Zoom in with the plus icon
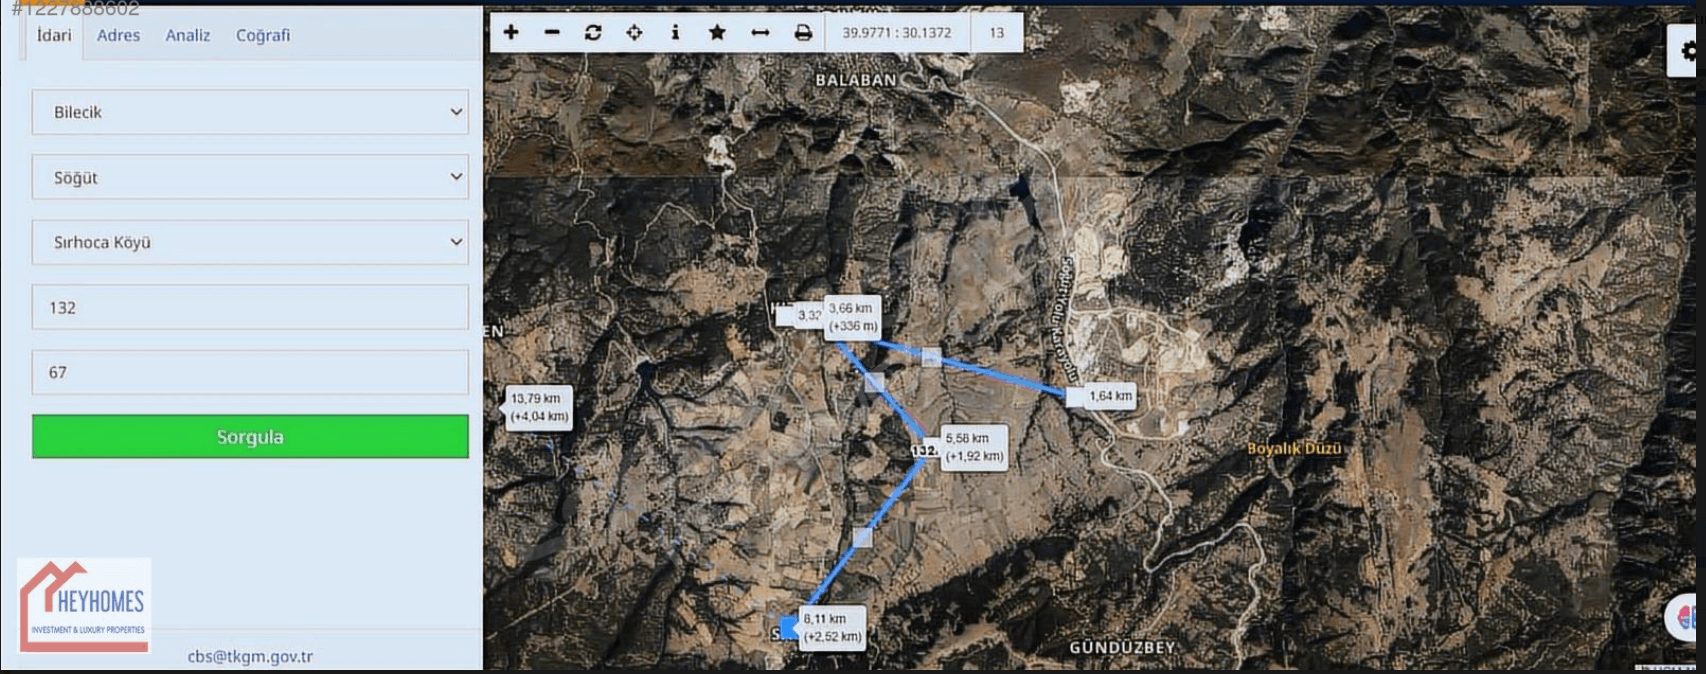Image resolution: width=1706 pixels, height=674 pixels. pos(511,33)
